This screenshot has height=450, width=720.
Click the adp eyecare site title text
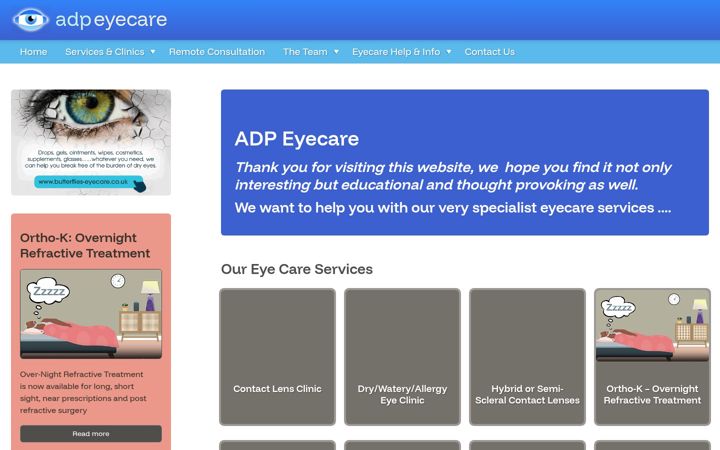point(111,19)
